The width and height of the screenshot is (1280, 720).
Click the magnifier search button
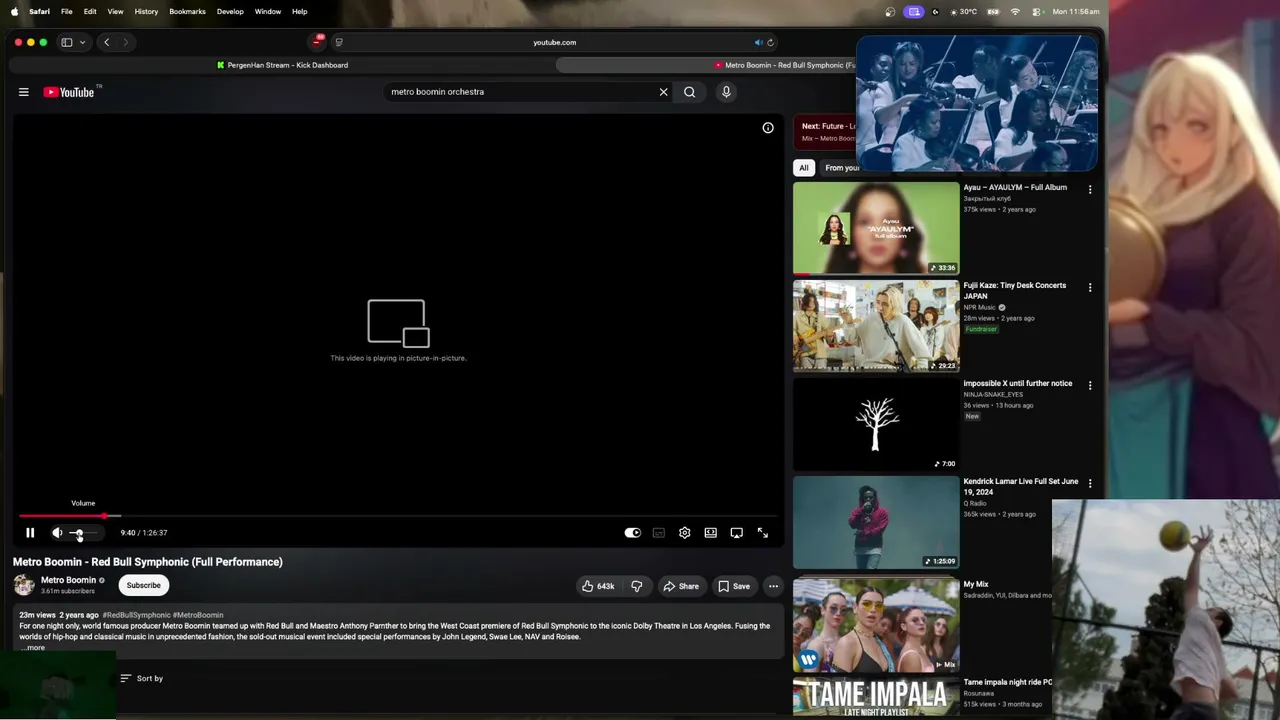pos(690,92)
